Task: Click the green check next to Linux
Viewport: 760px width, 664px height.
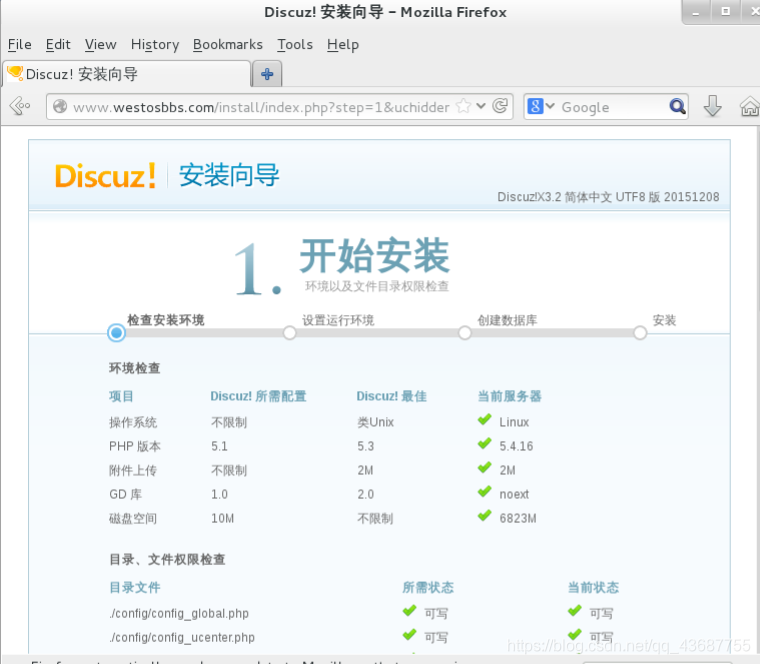Action: [x=484, y=420]
